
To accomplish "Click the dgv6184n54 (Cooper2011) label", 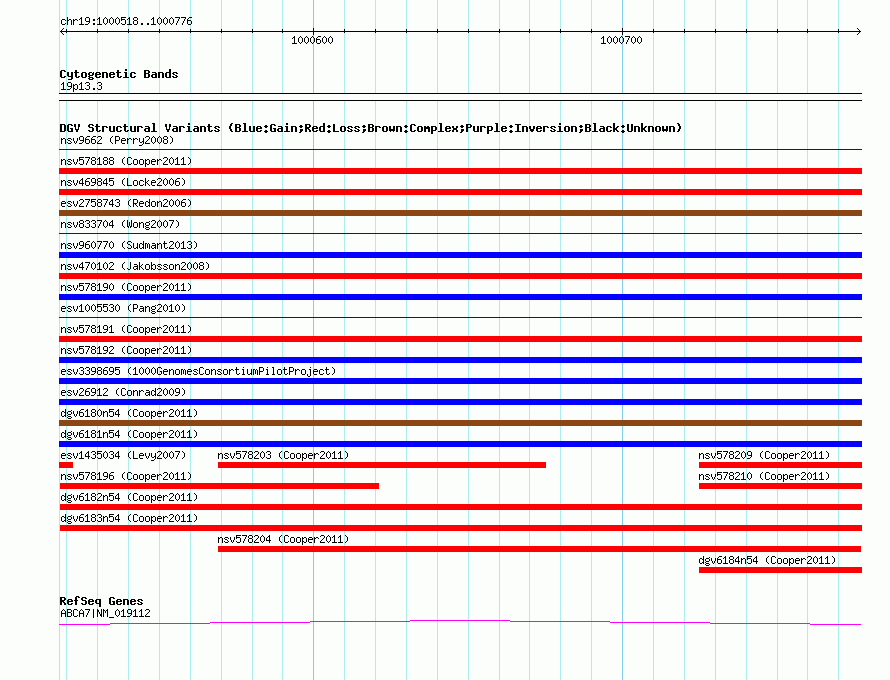I will [767, 560].
